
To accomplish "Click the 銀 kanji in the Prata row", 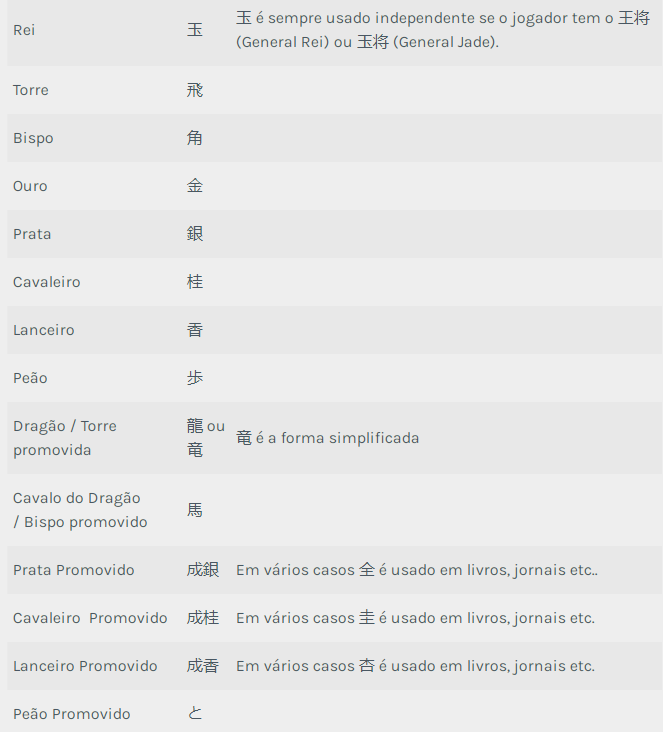I will tap(195, 234).
